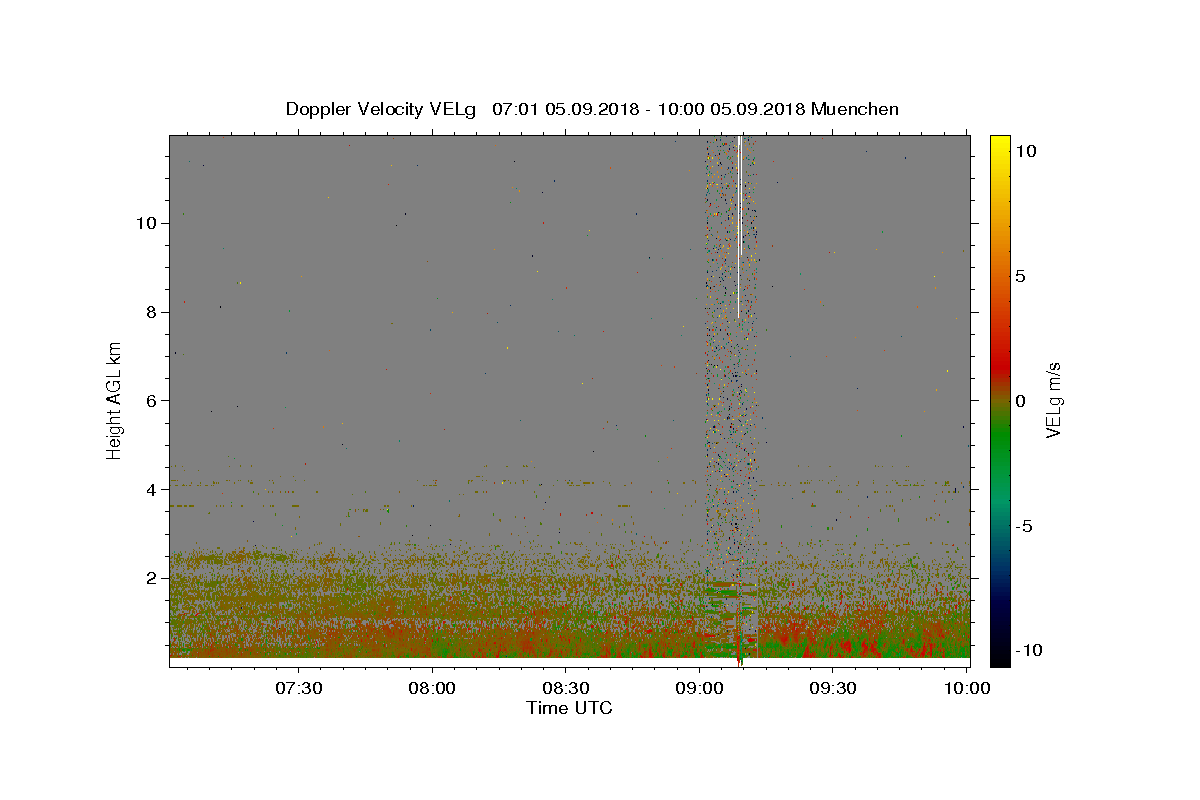Viewport: 1200px width, 800px height.
Task: Click the height axis label 4
Action: (153, 490)
